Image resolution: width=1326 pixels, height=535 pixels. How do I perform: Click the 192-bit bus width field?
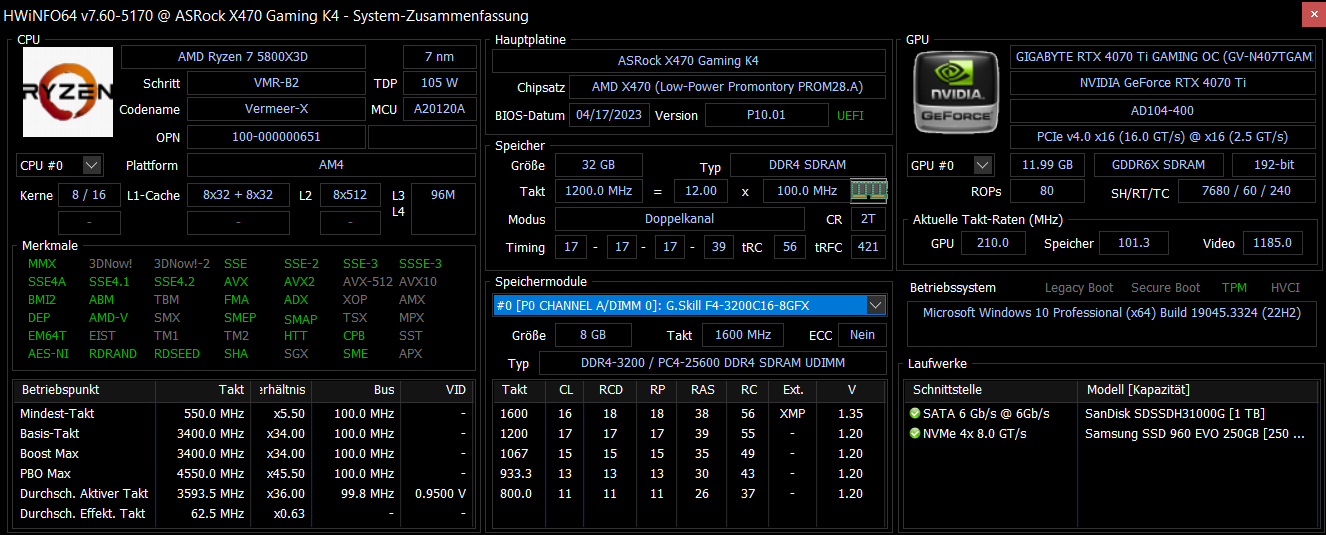(1274, 165)
